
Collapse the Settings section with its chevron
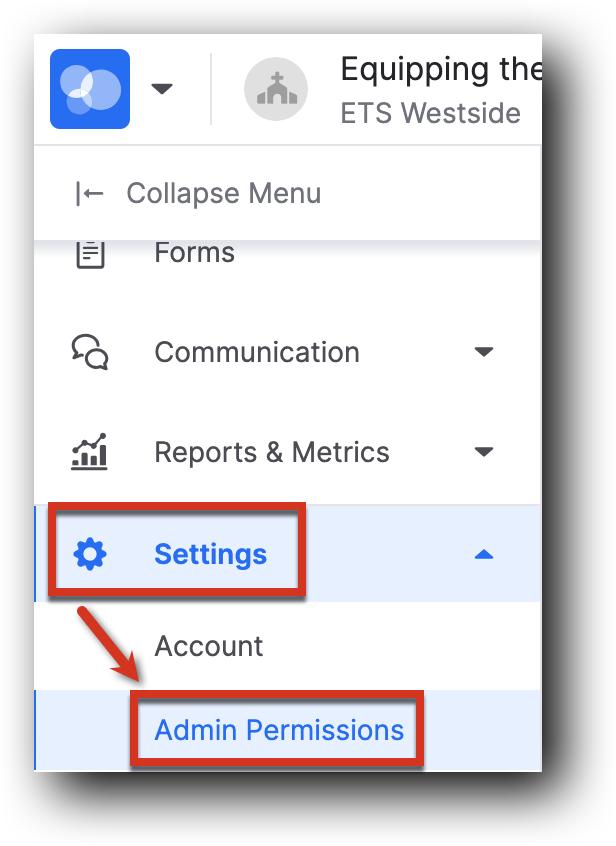coord(483,553)
